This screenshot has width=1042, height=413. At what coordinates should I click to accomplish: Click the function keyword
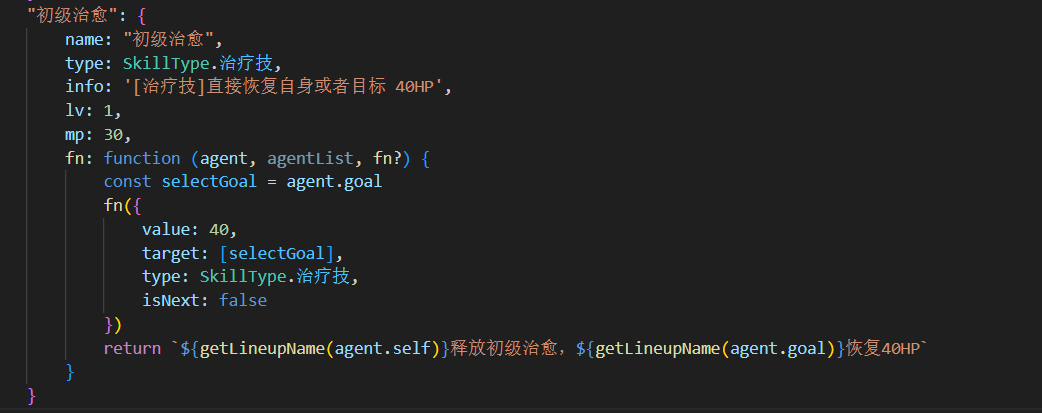tap(141, 158)
